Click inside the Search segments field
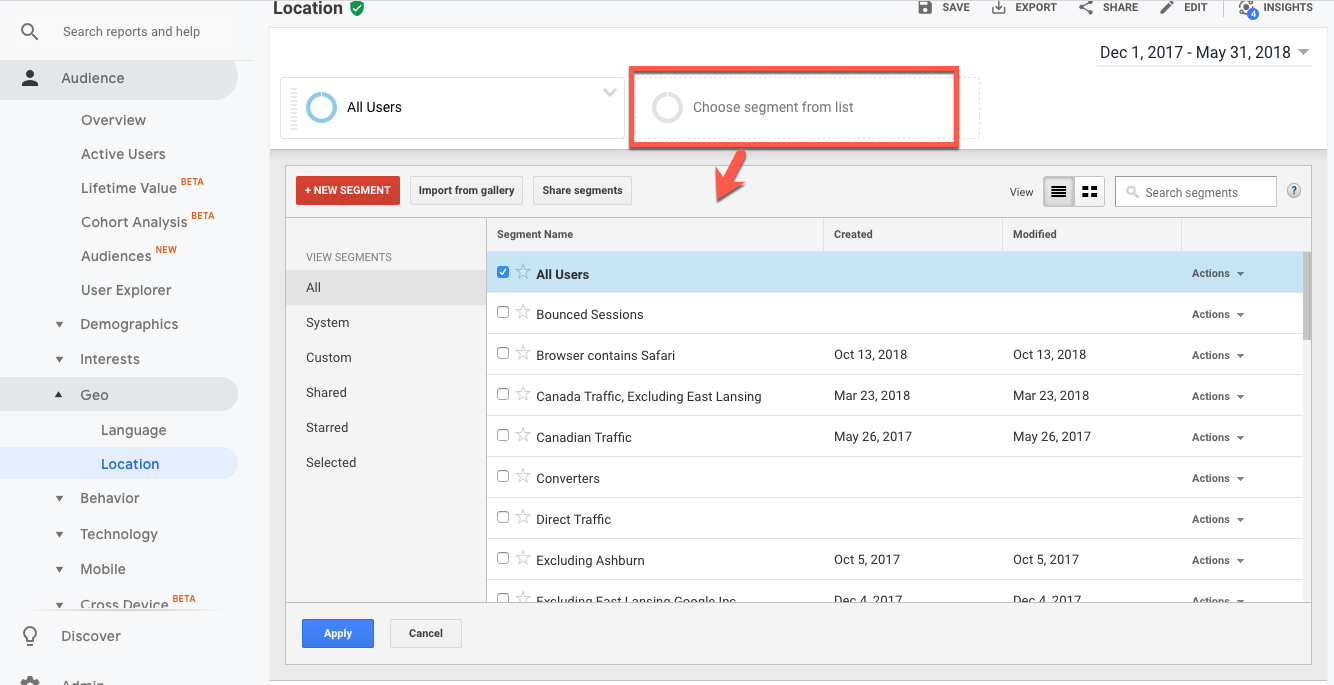The image size is (1334, 685). pyautogui.click(x=1200, y=191)
